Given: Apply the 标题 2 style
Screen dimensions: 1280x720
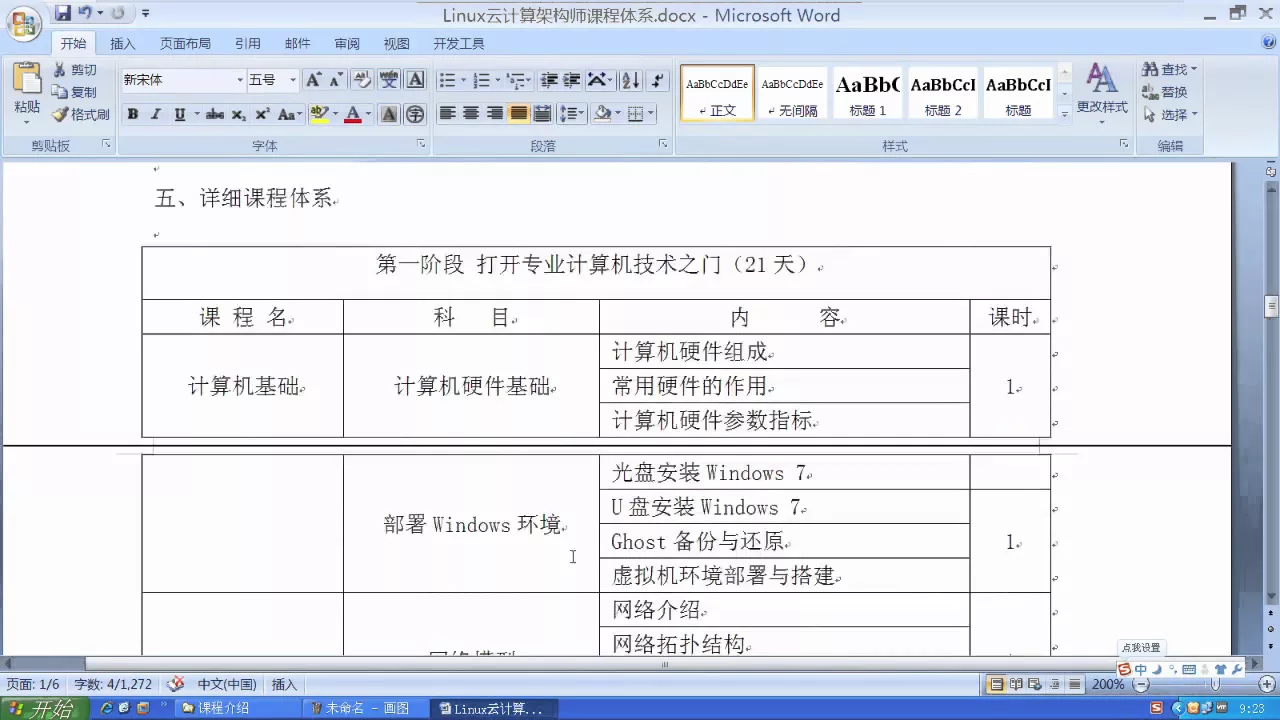Looking at the screenshot, I should (943, 93).
